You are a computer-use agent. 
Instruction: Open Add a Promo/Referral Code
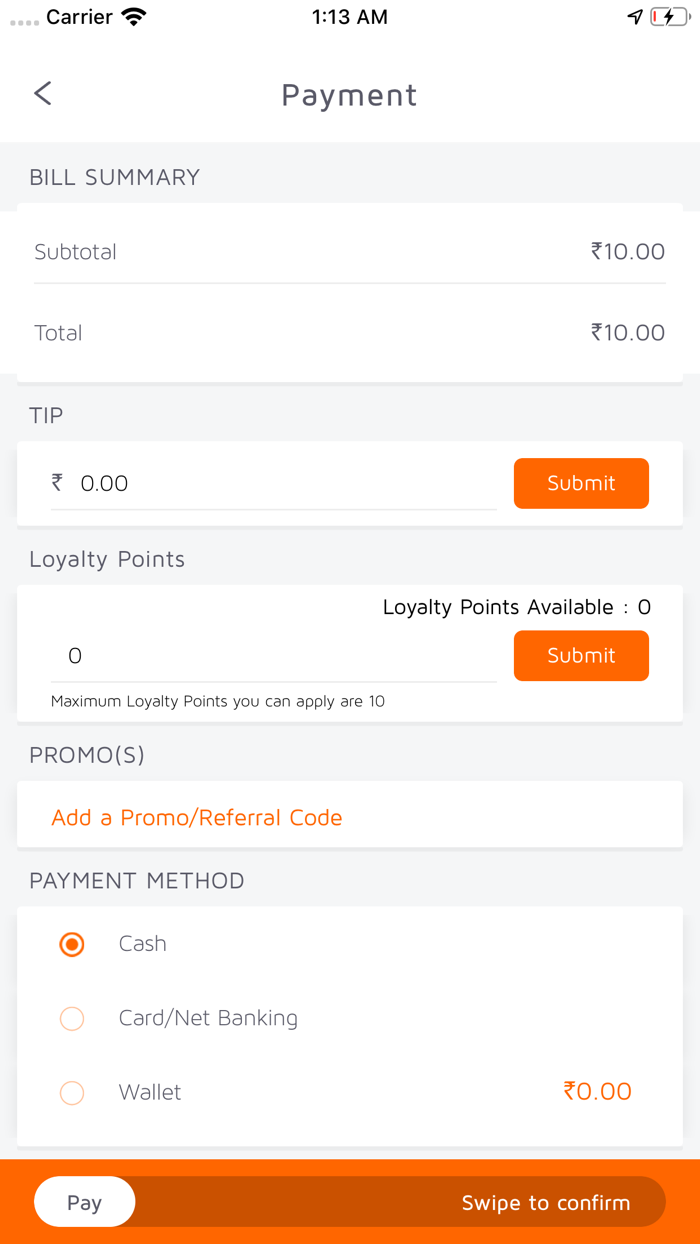click(197, 817)
